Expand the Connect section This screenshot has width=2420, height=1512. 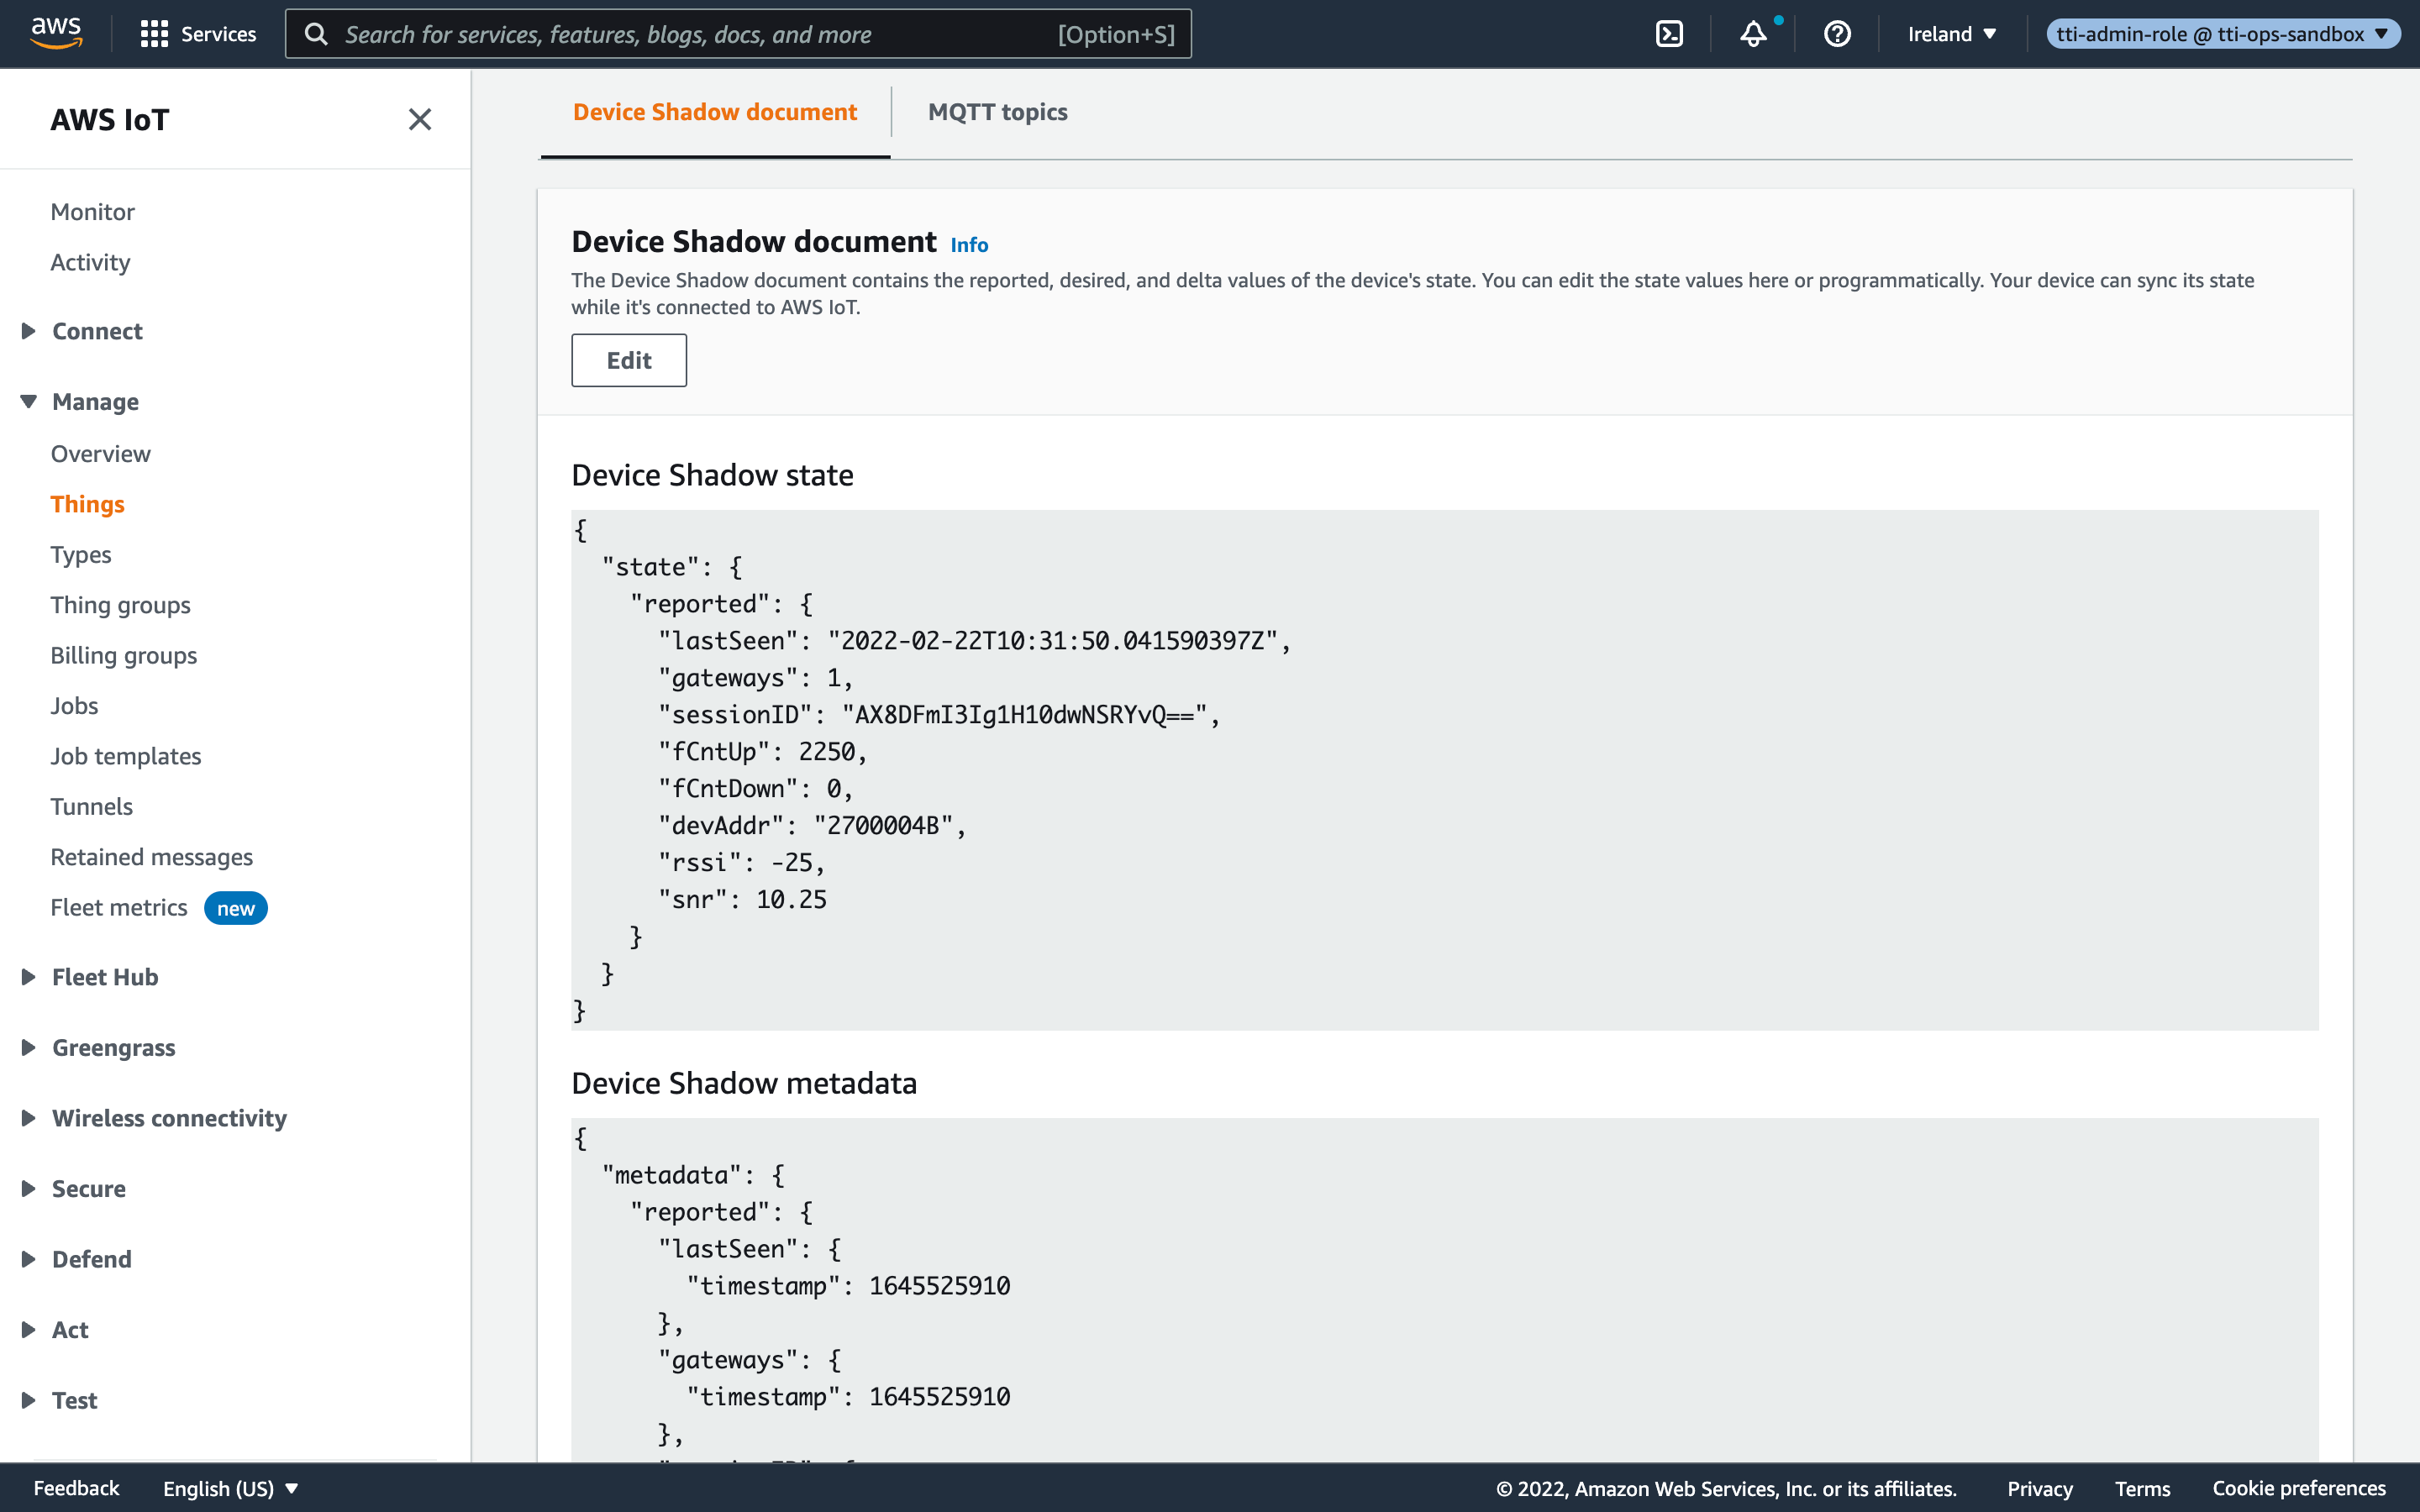[97, 331]
